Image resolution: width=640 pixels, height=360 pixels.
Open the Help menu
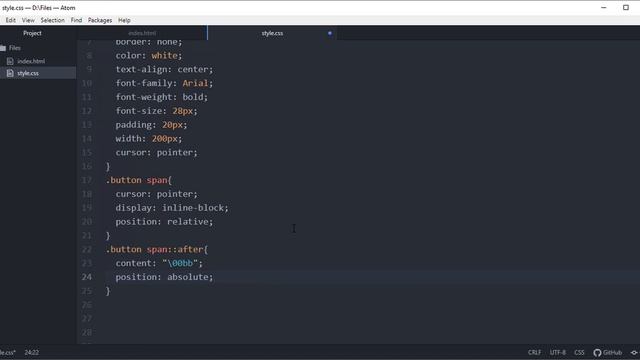click(x=124, y=20)
